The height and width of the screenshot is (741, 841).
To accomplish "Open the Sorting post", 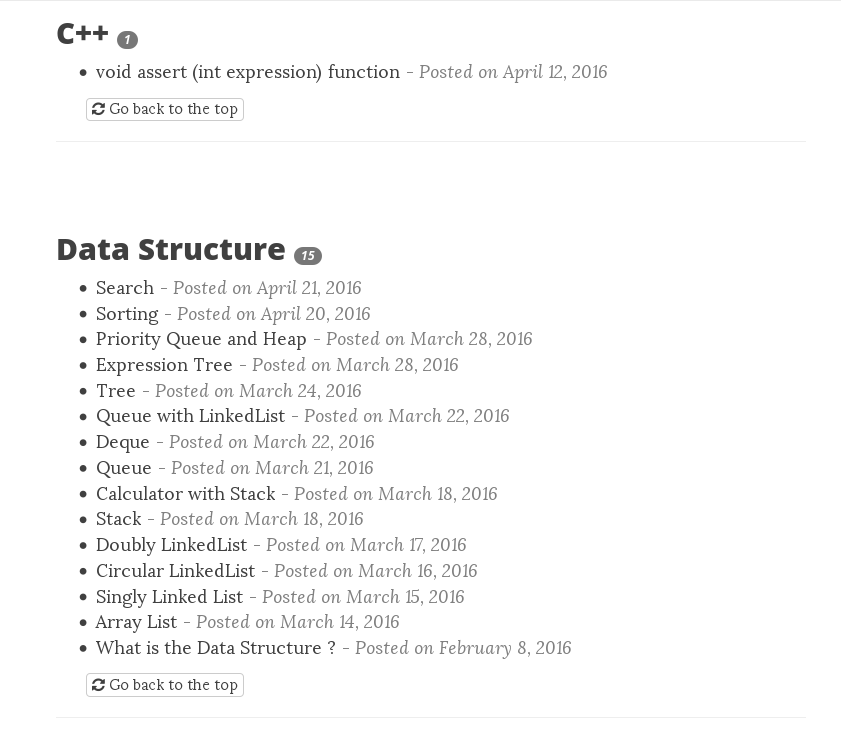I will point(127,314).
